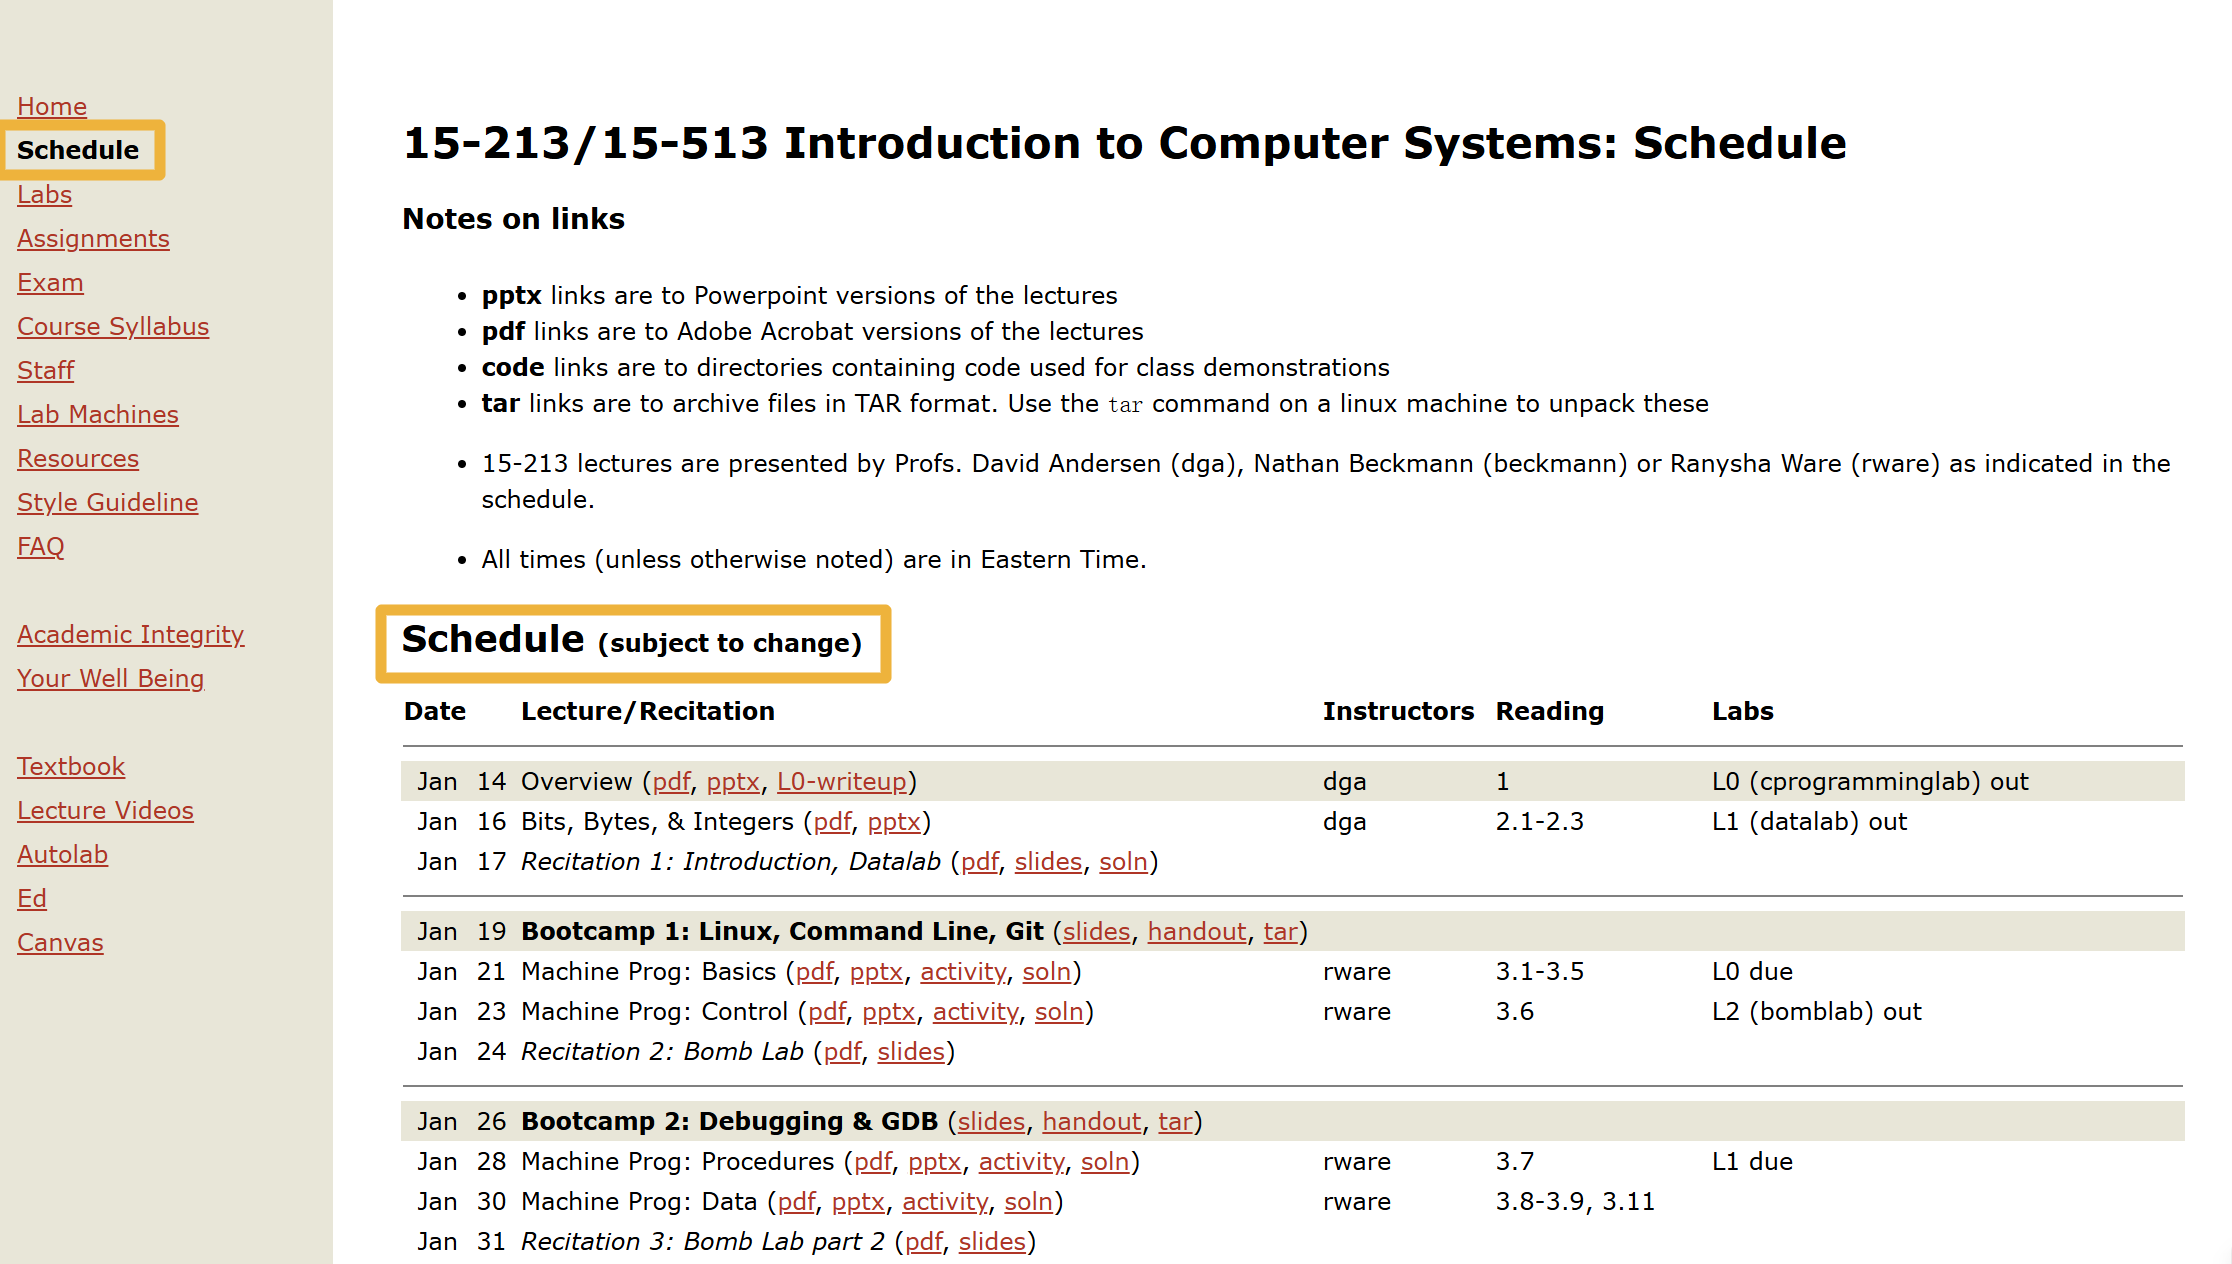Open the L0-writeup link
This screenshot has width=2232, height=1264.
coord(842,781)
